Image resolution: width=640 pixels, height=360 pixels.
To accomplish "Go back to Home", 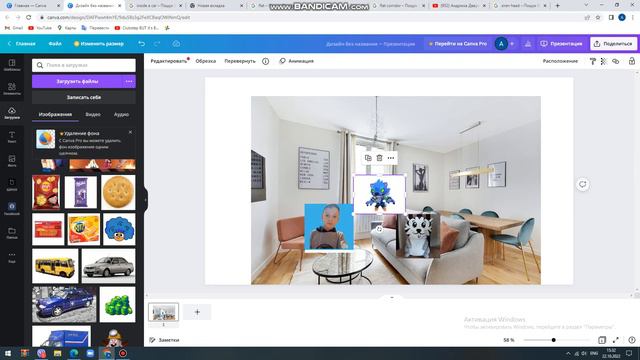I will pyautogui.click(x=22, y=44).
